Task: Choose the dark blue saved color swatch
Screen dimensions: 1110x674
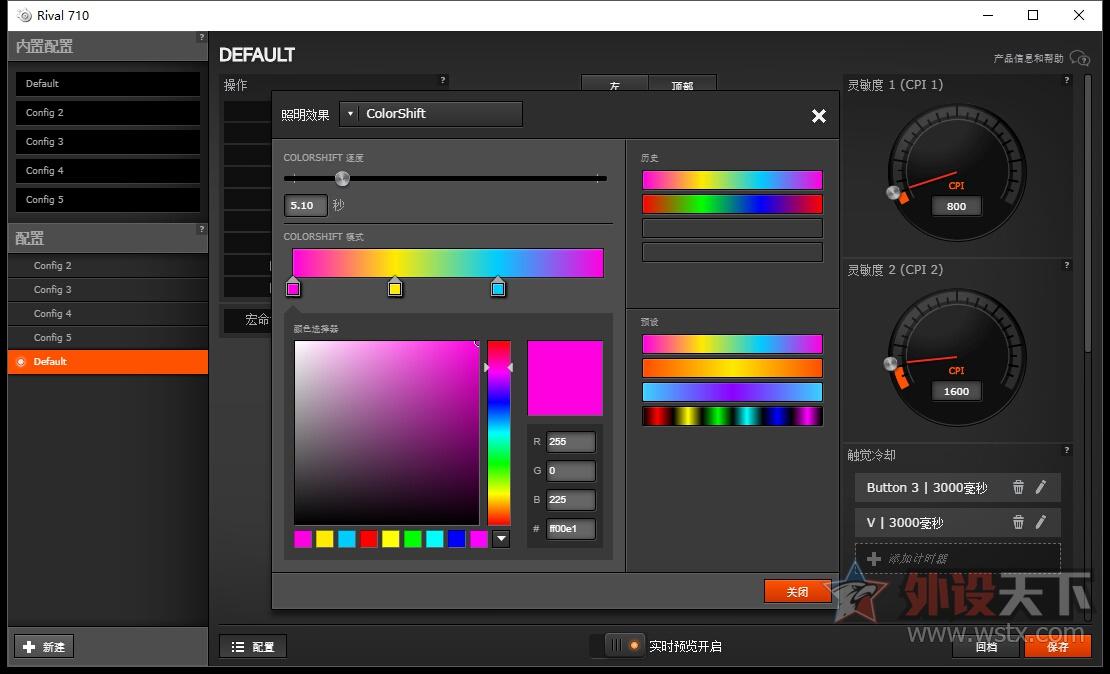Action: pyautogui.click(x=457, y=539)
